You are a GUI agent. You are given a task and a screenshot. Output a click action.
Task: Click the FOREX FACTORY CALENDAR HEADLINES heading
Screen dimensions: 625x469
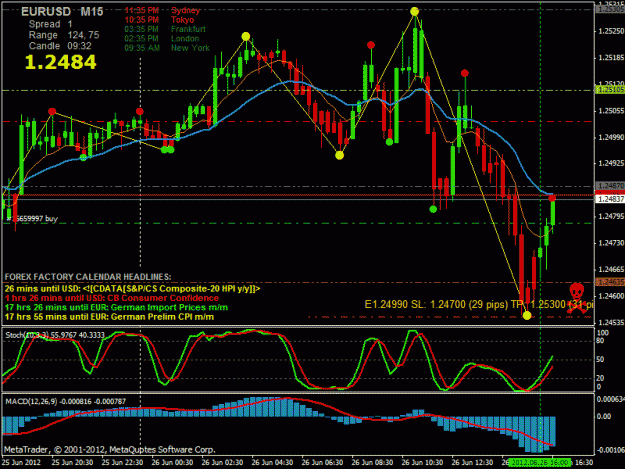[88, 277]
